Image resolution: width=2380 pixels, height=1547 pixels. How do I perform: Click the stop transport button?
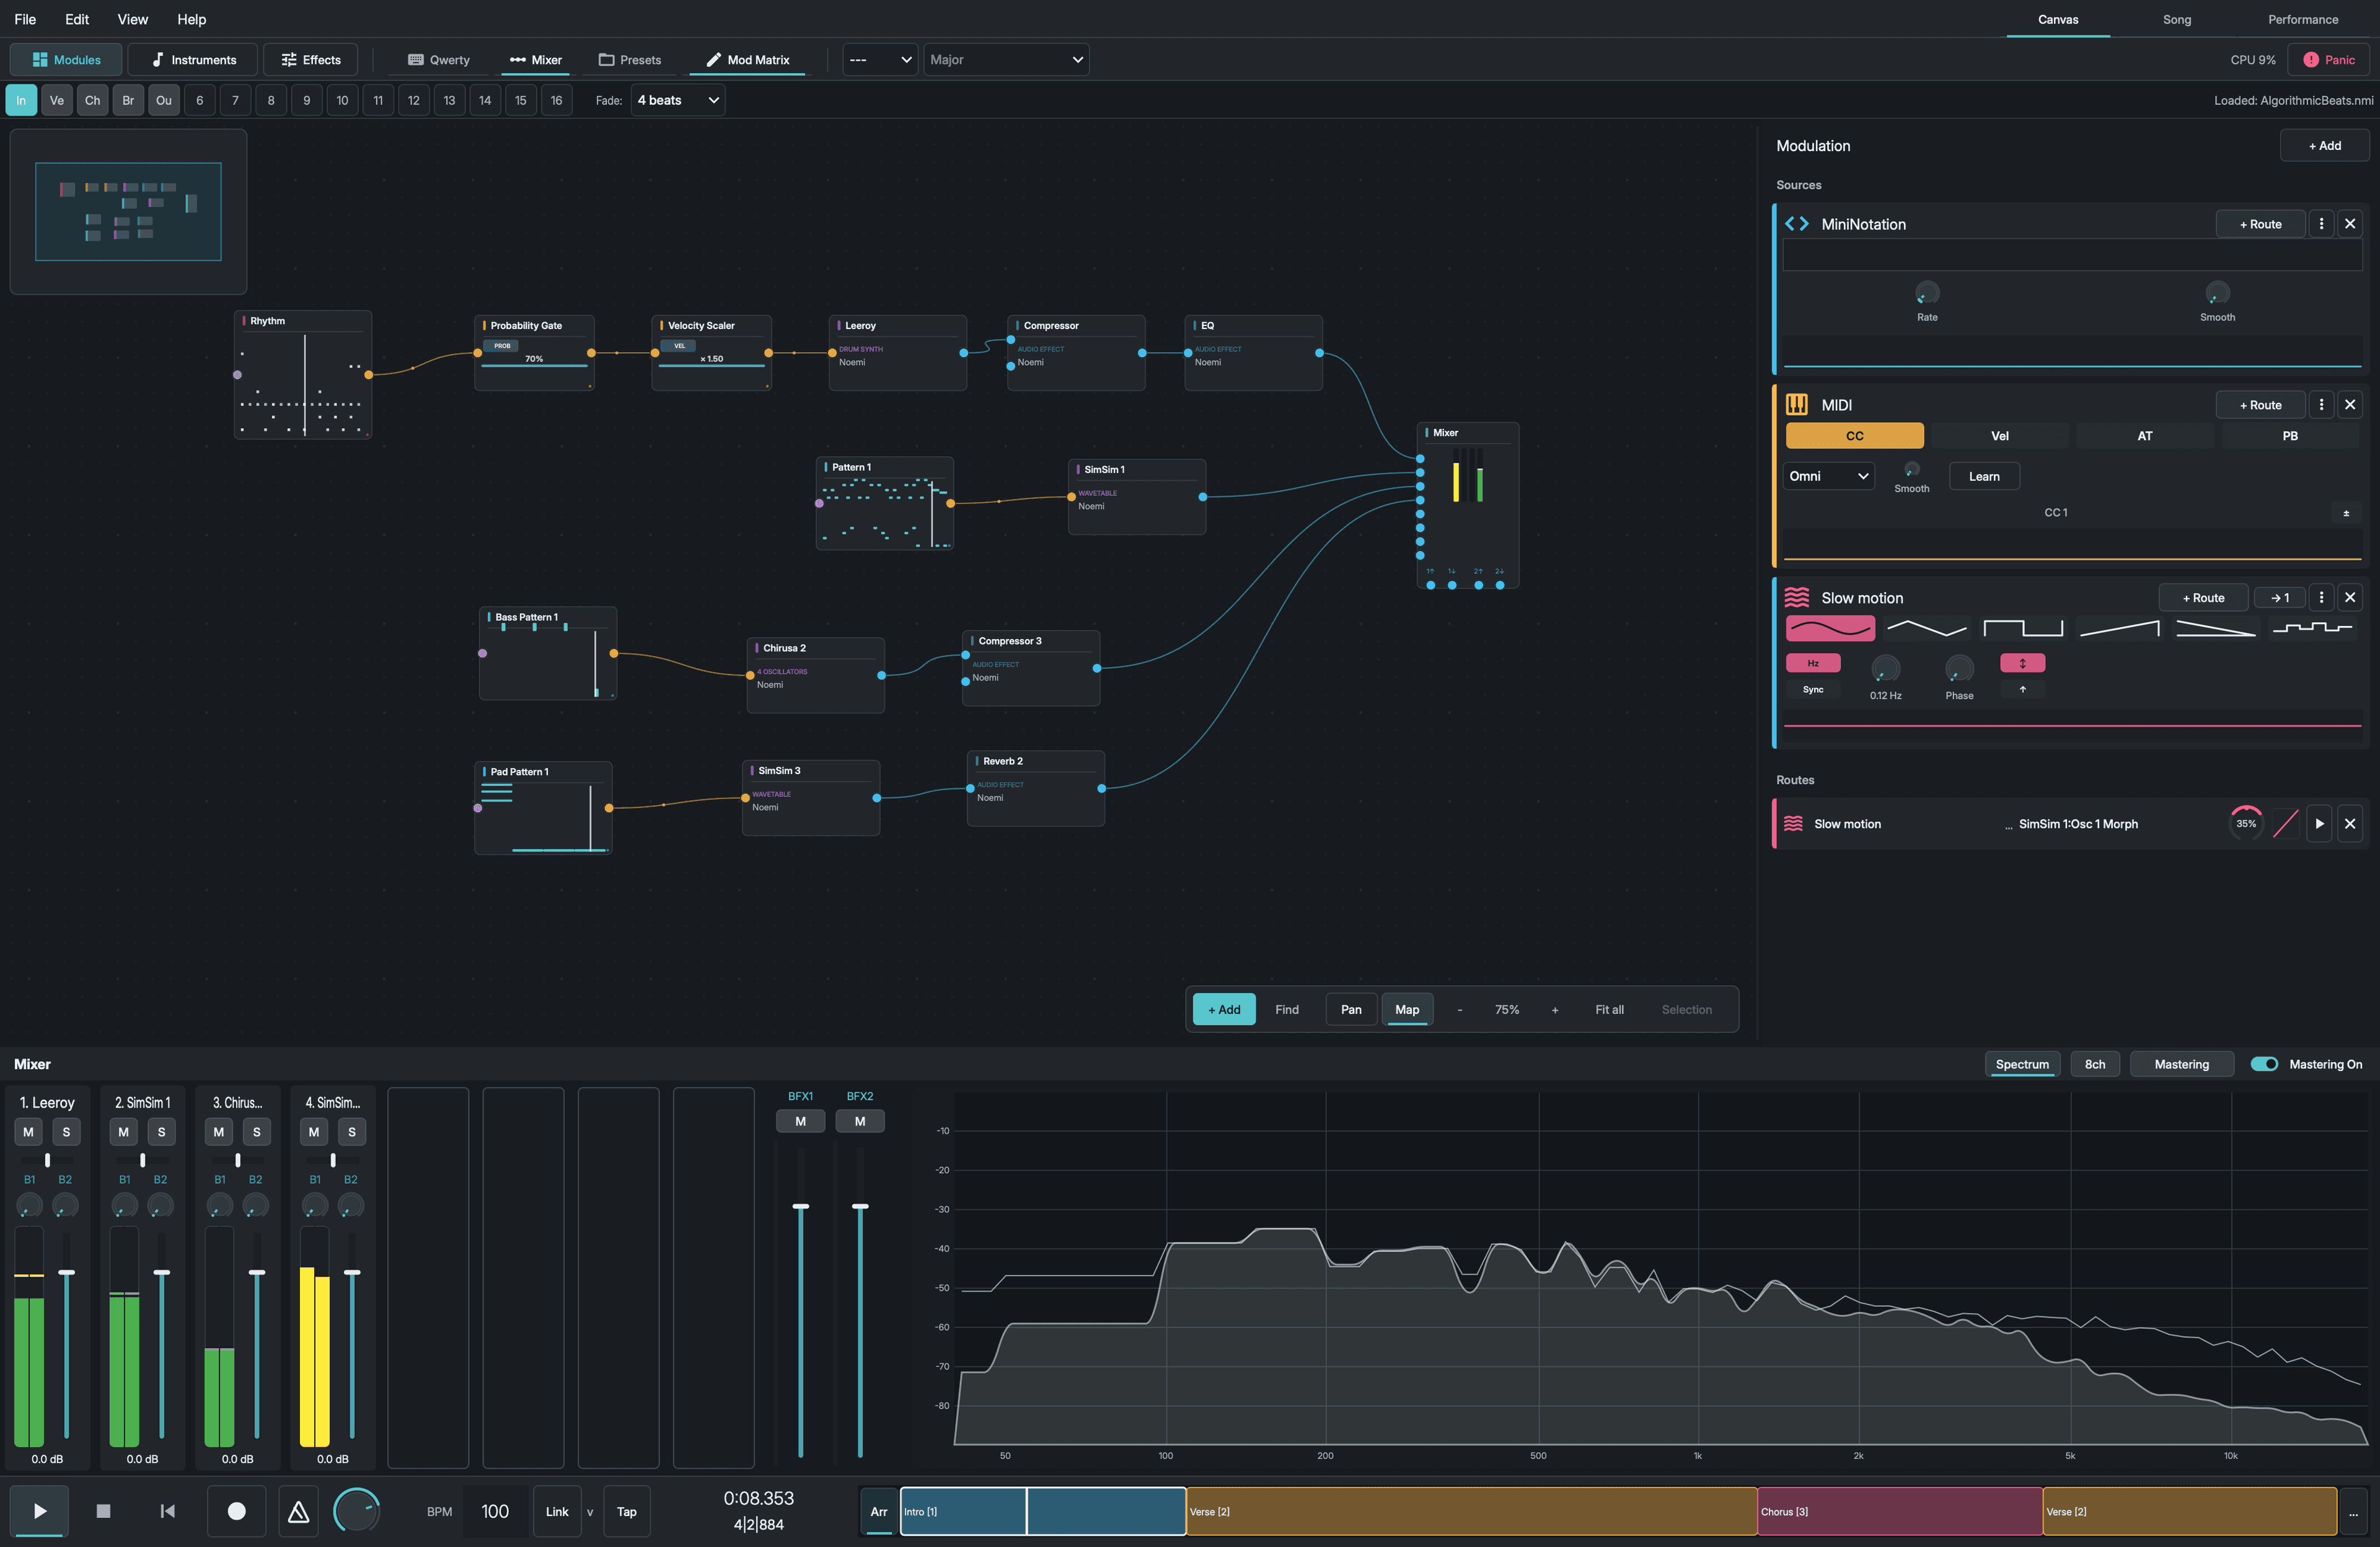click(103, 1510)
